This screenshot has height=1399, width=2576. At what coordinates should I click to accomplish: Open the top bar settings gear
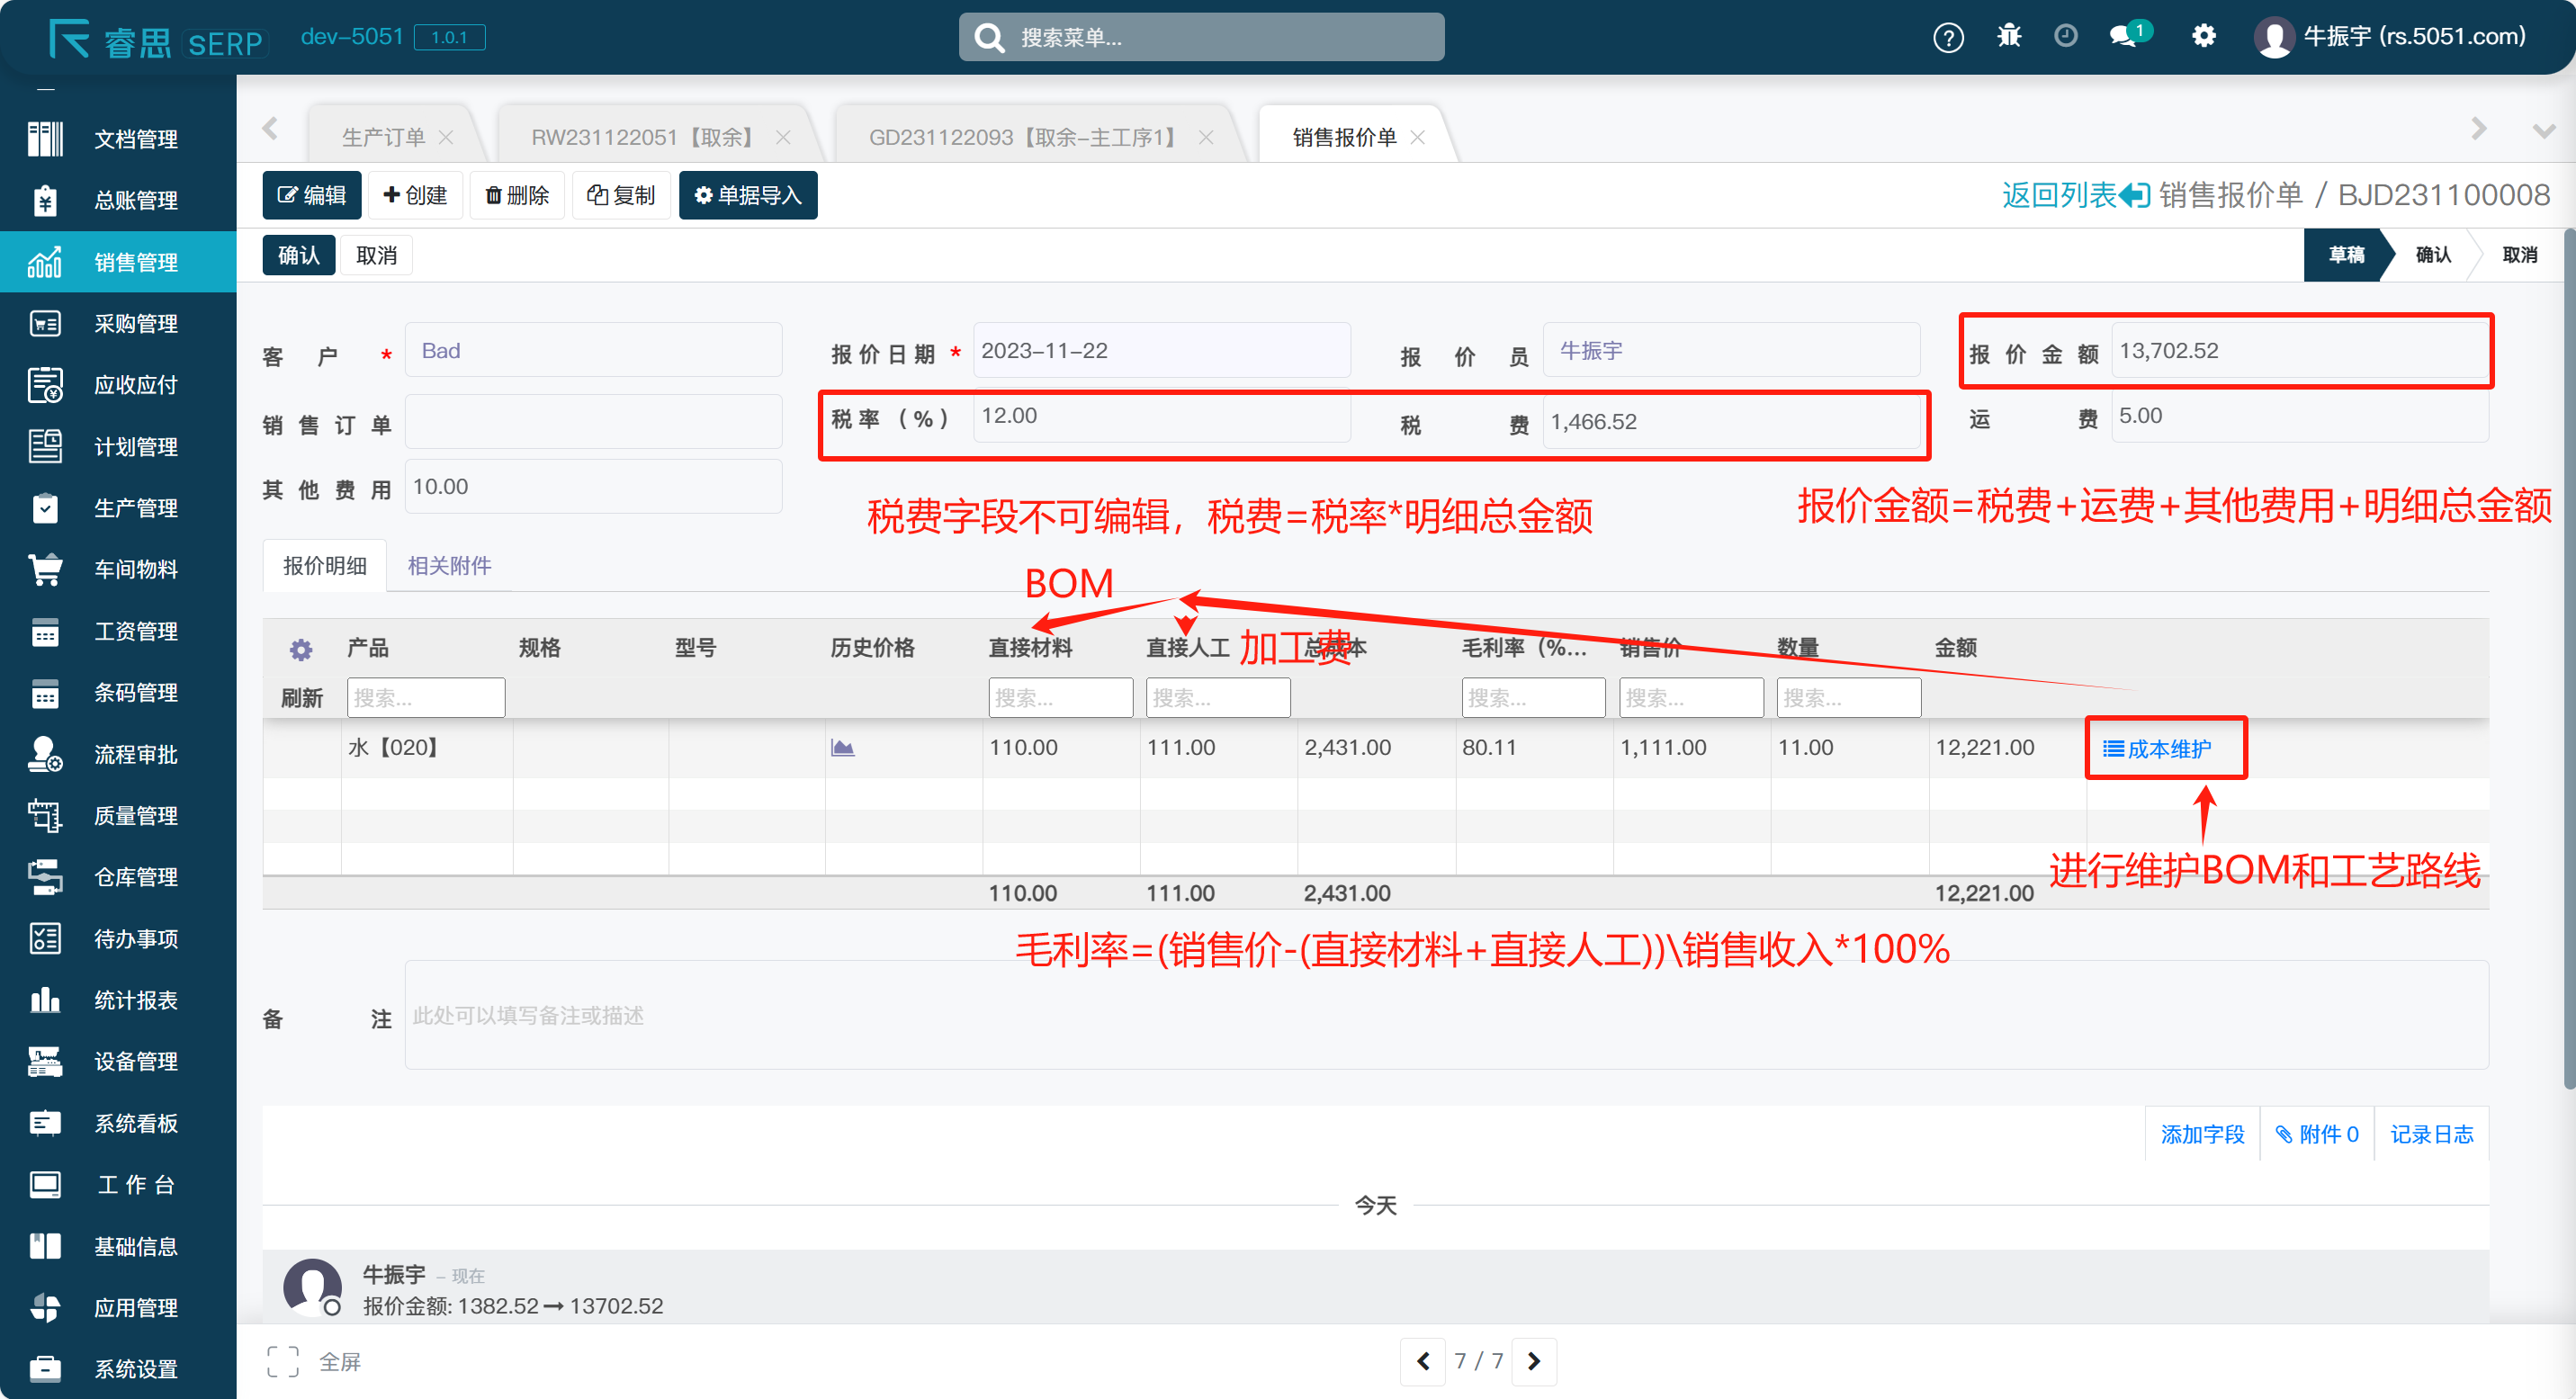coord(2203,37)
